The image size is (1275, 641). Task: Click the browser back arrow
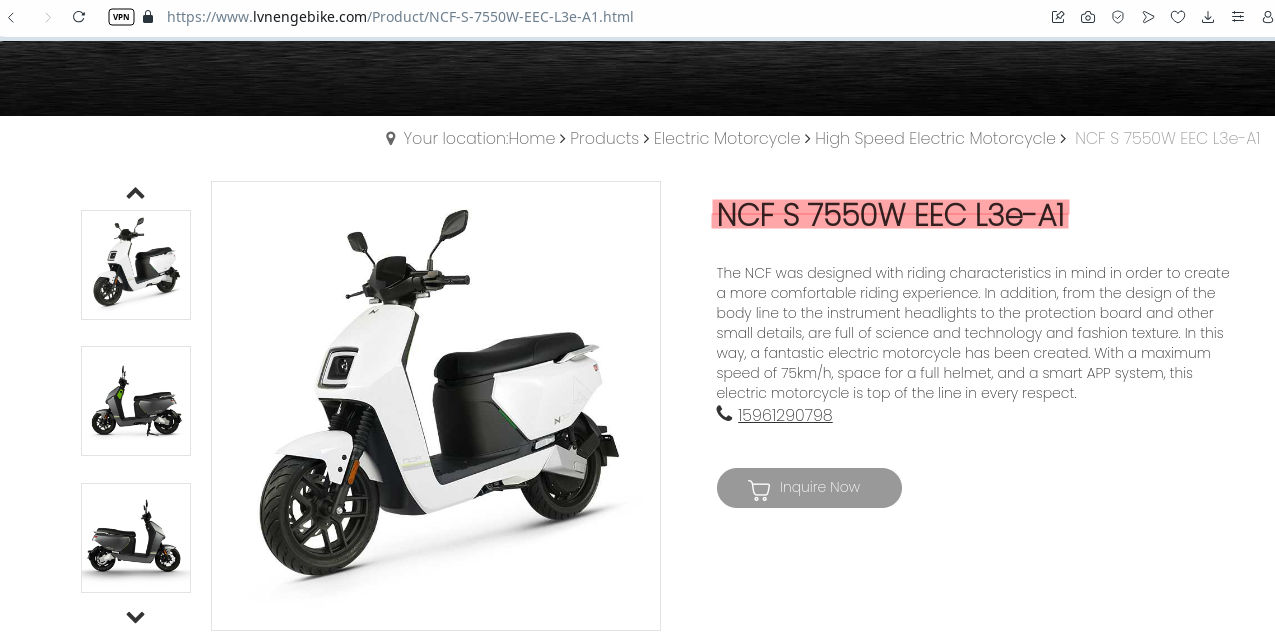[12, 17]
